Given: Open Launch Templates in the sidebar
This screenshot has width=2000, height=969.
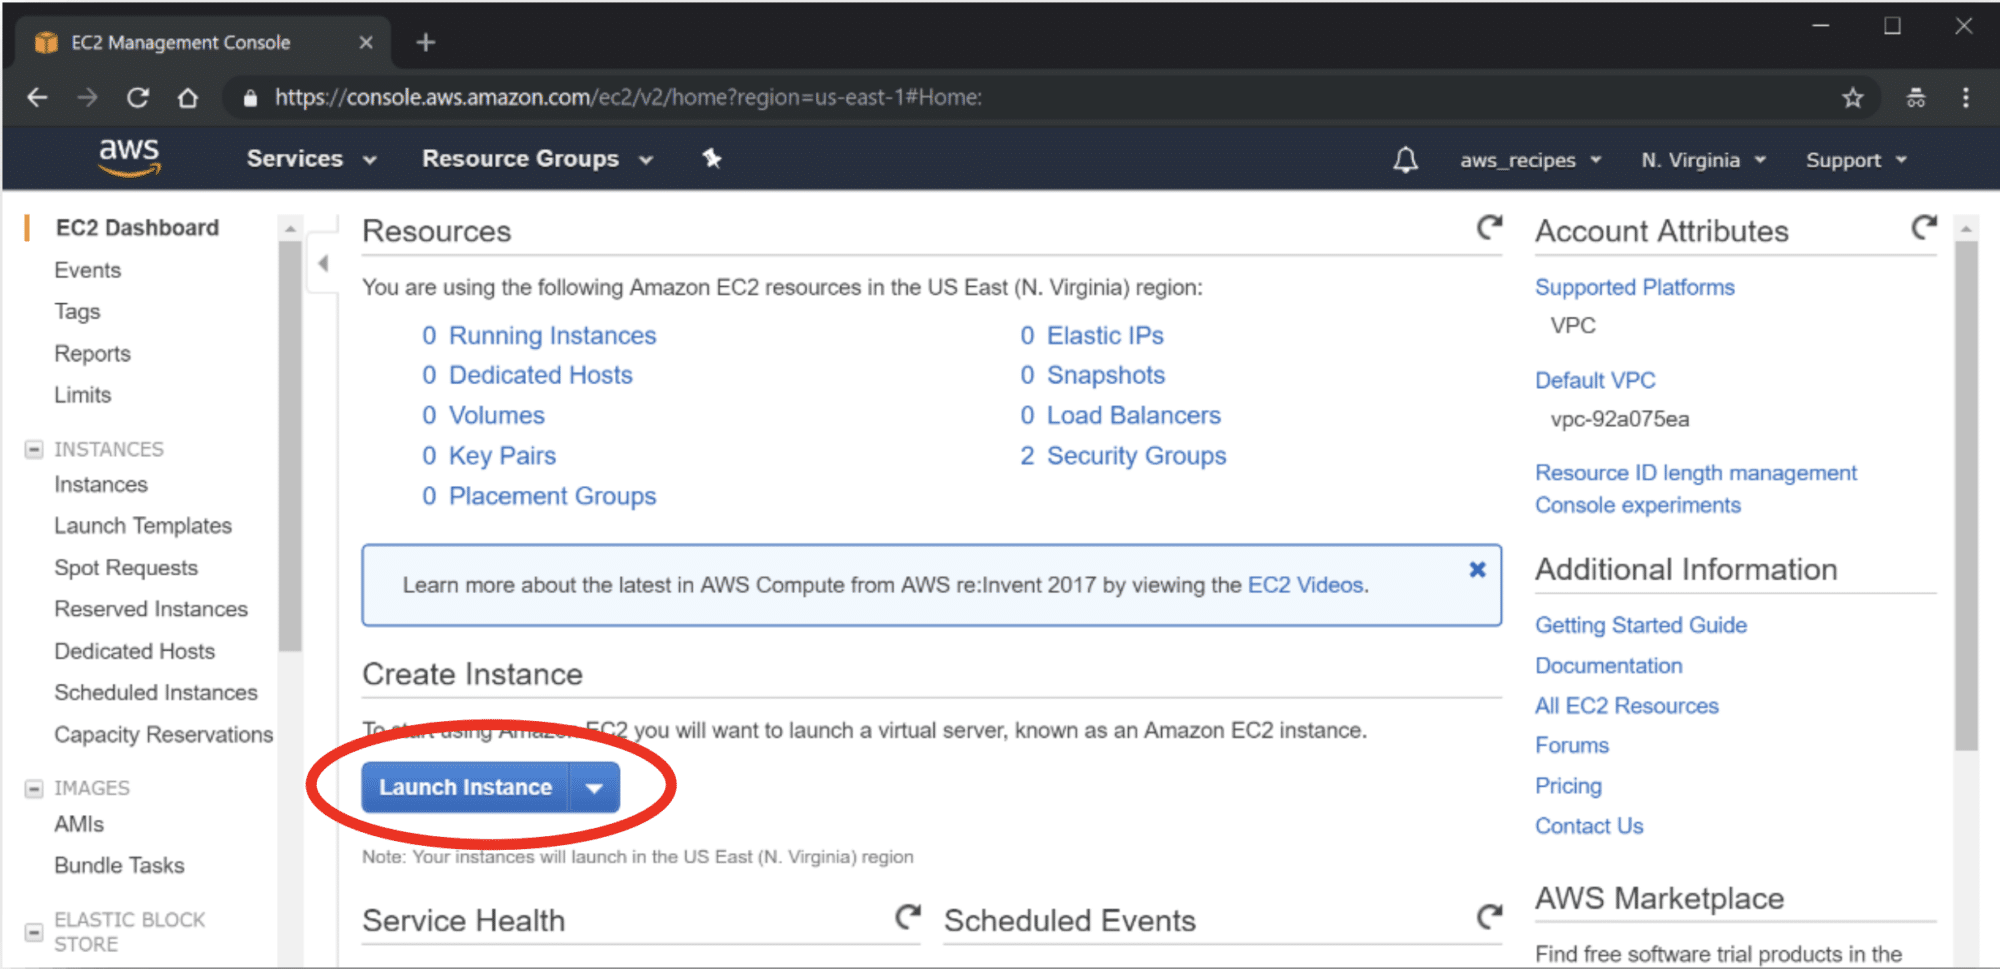Looking at the screenshot, I should (x=143, y=525).
